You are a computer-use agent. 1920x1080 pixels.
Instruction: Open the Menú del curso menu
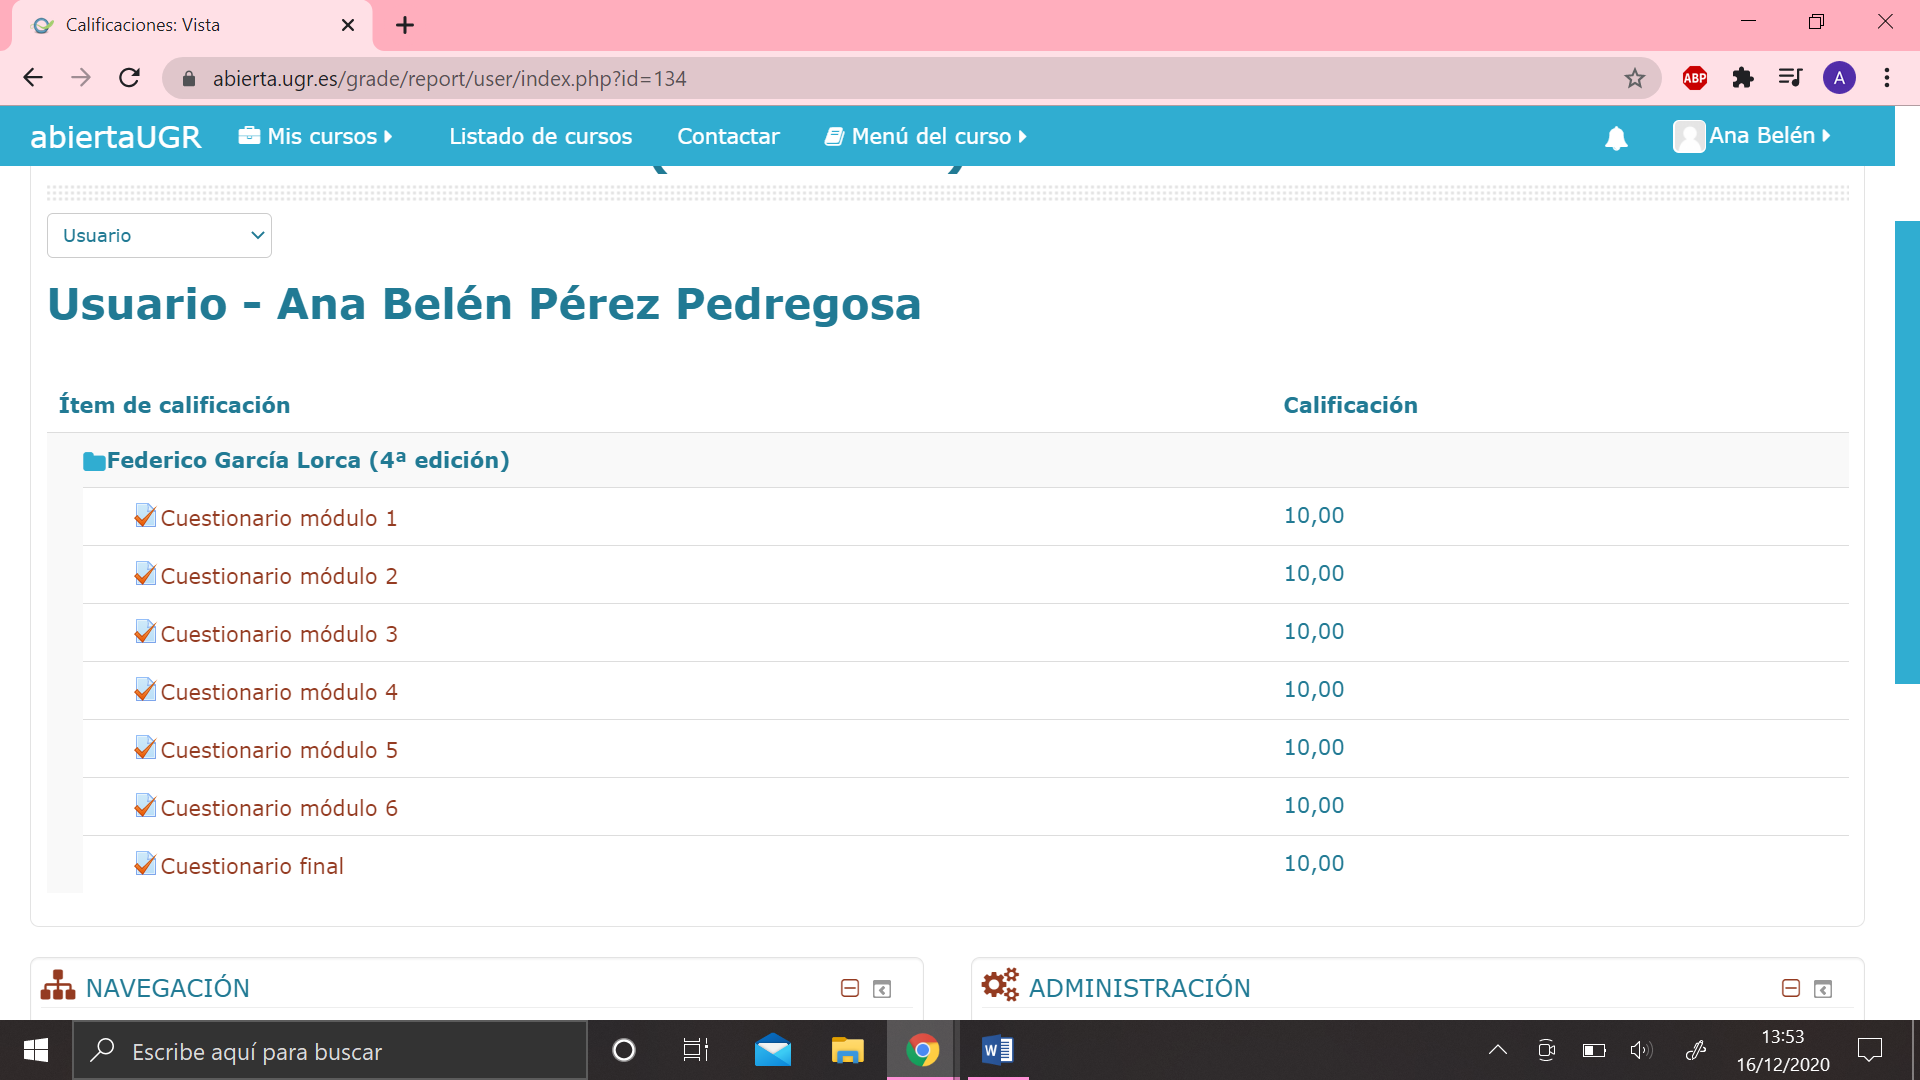[x=926, y=136]
